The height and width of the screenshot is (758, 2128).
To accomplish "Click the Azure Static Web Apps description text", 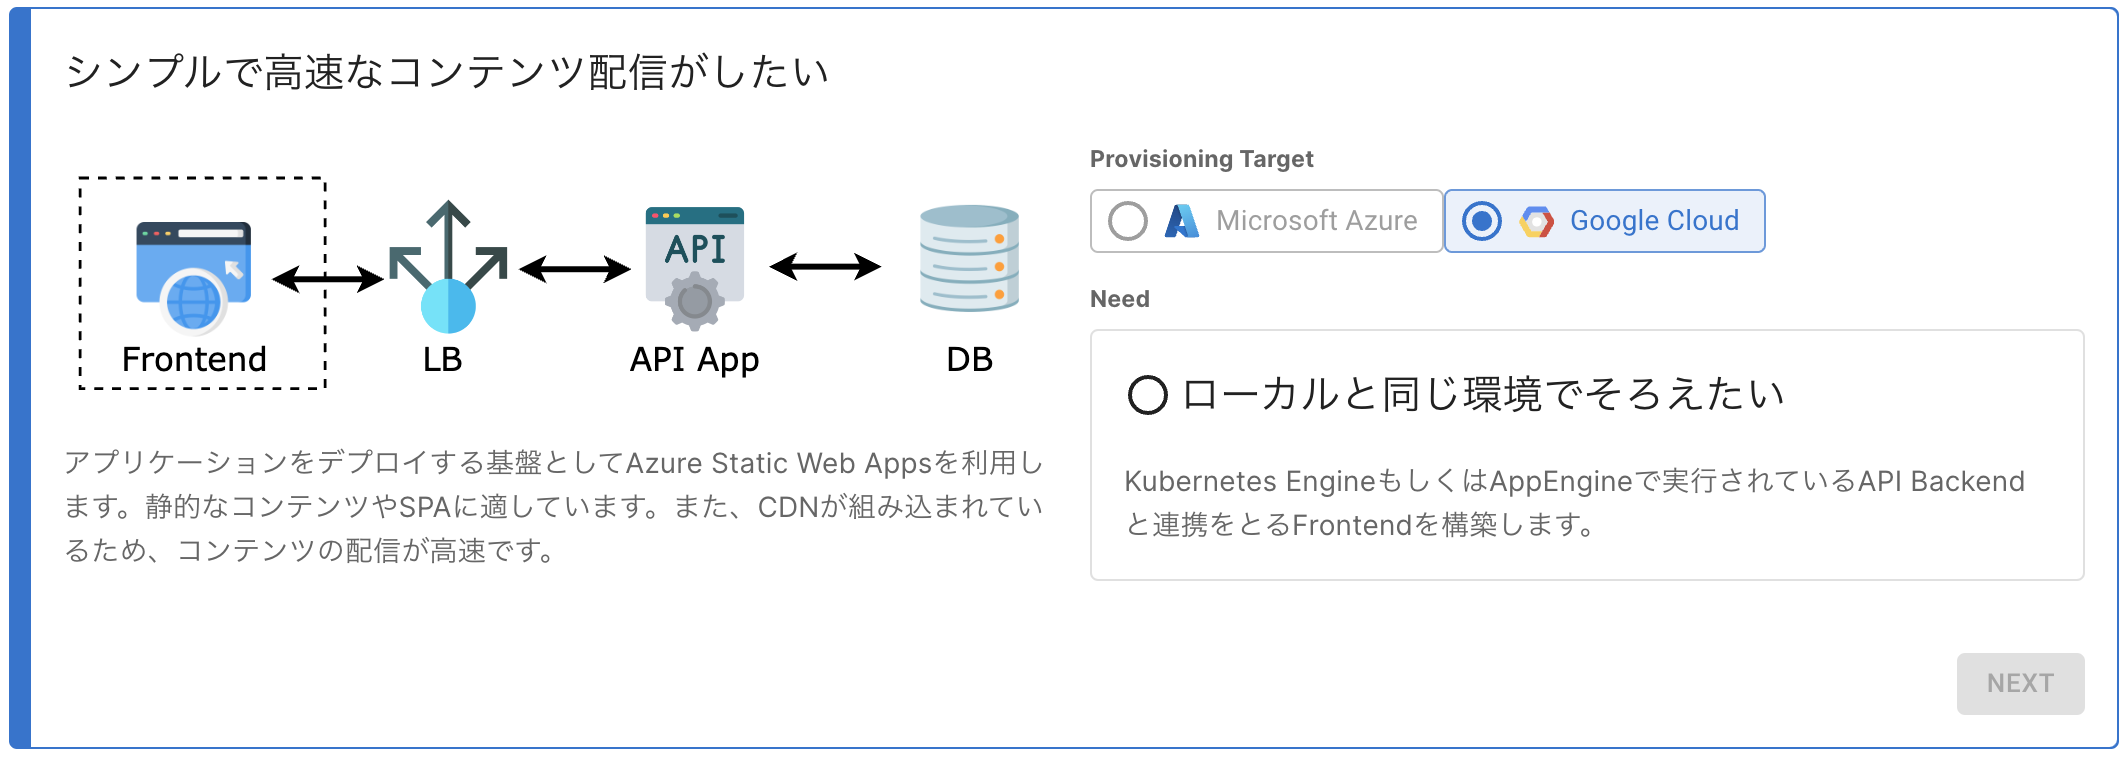I will pyautogui.click(x=553, y=506).
